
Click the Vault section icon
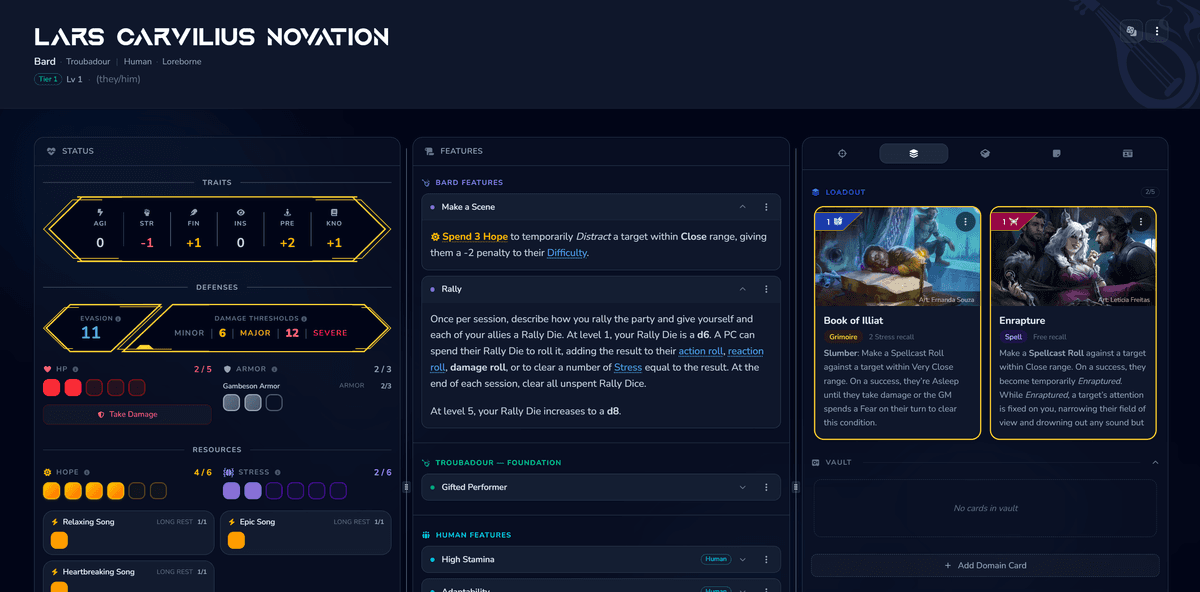click(x=816, y=463)
